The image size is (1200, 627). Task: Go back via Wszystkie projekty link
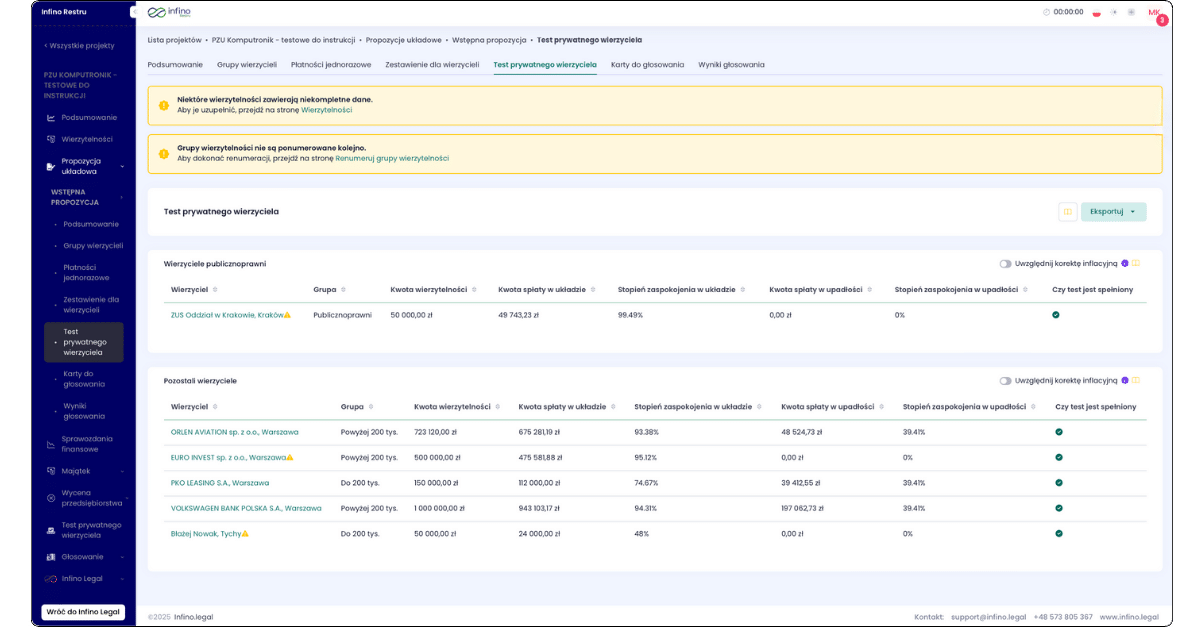pos(79,46)
